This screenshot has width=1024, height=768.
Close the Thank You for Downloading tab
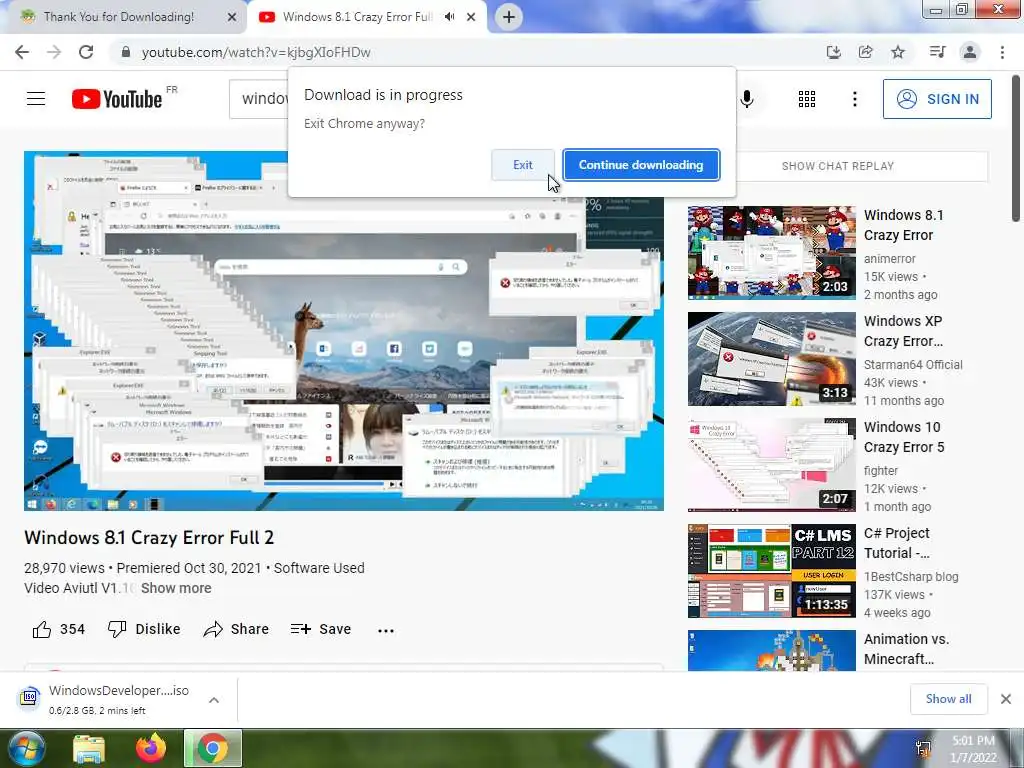click(x=231, y=17)
